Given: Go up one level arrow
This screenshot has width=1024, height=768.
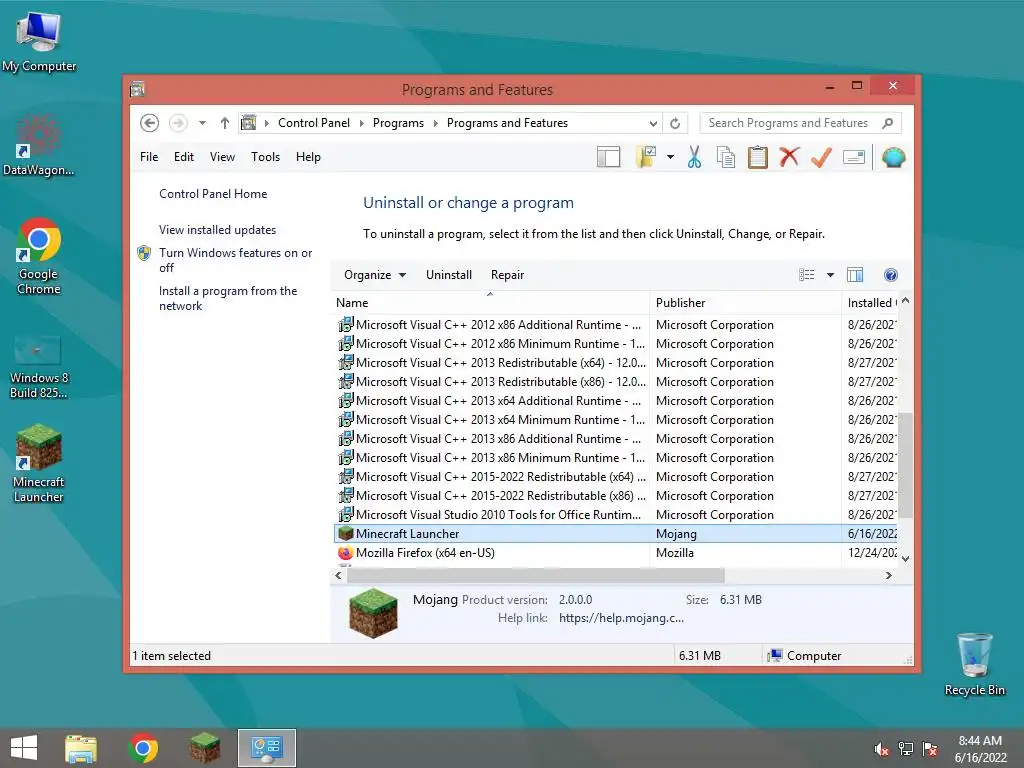Looking at the screenshot, I should (x=225, y=123).
